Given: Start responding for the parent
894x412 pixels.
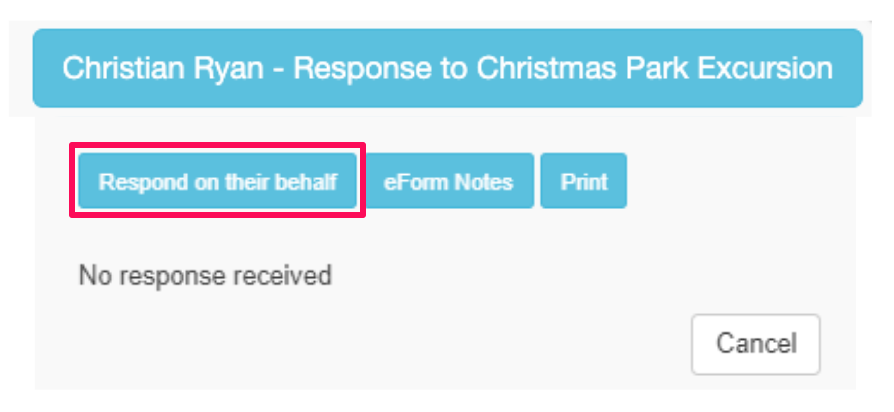Looking at the screenshot, I should coord(217,181).
